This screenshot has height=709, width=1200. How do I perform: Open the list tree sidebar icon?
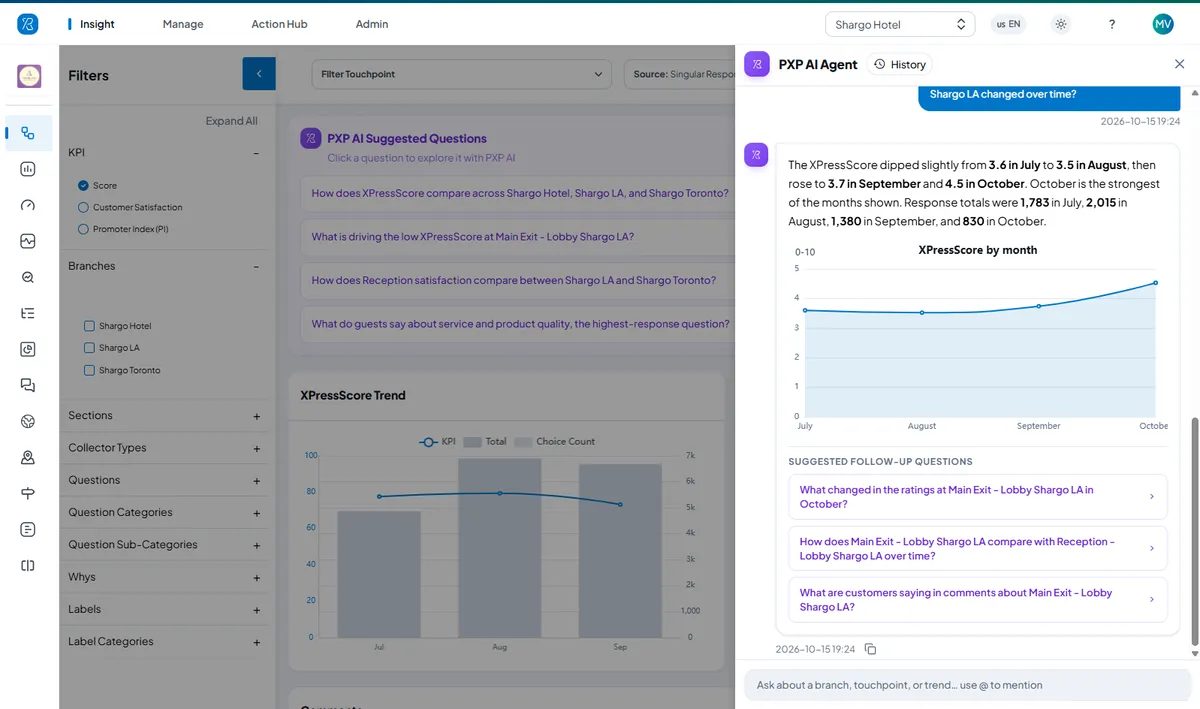[x=28, y=313]
